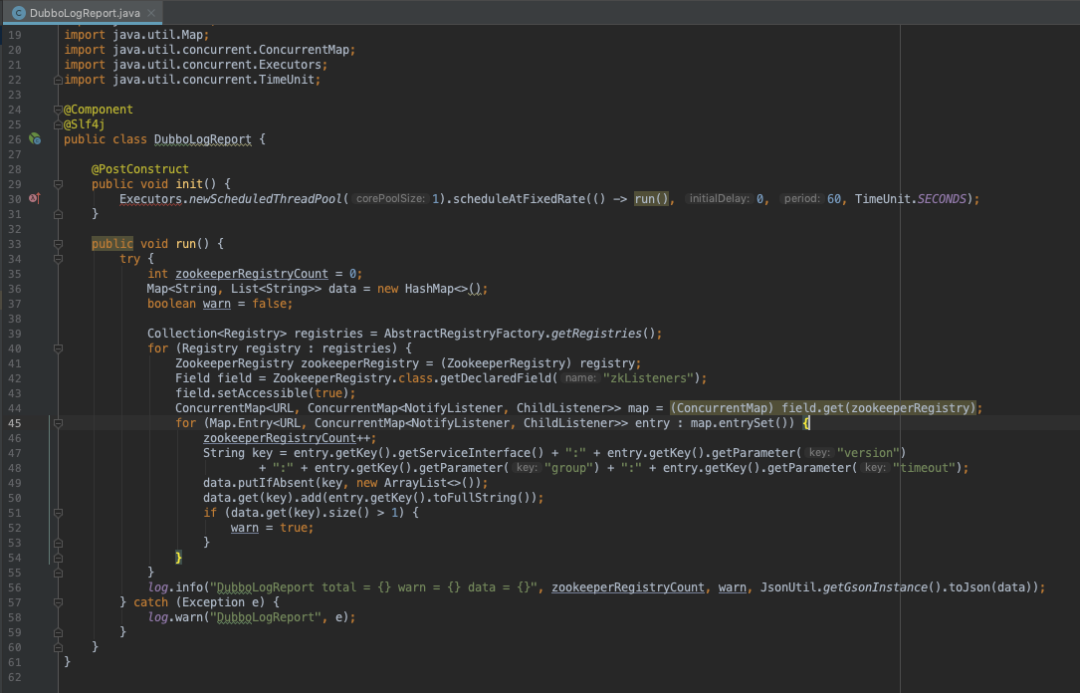
Task: Click the "group" string on line 48
Action: [x=568, y=468]
